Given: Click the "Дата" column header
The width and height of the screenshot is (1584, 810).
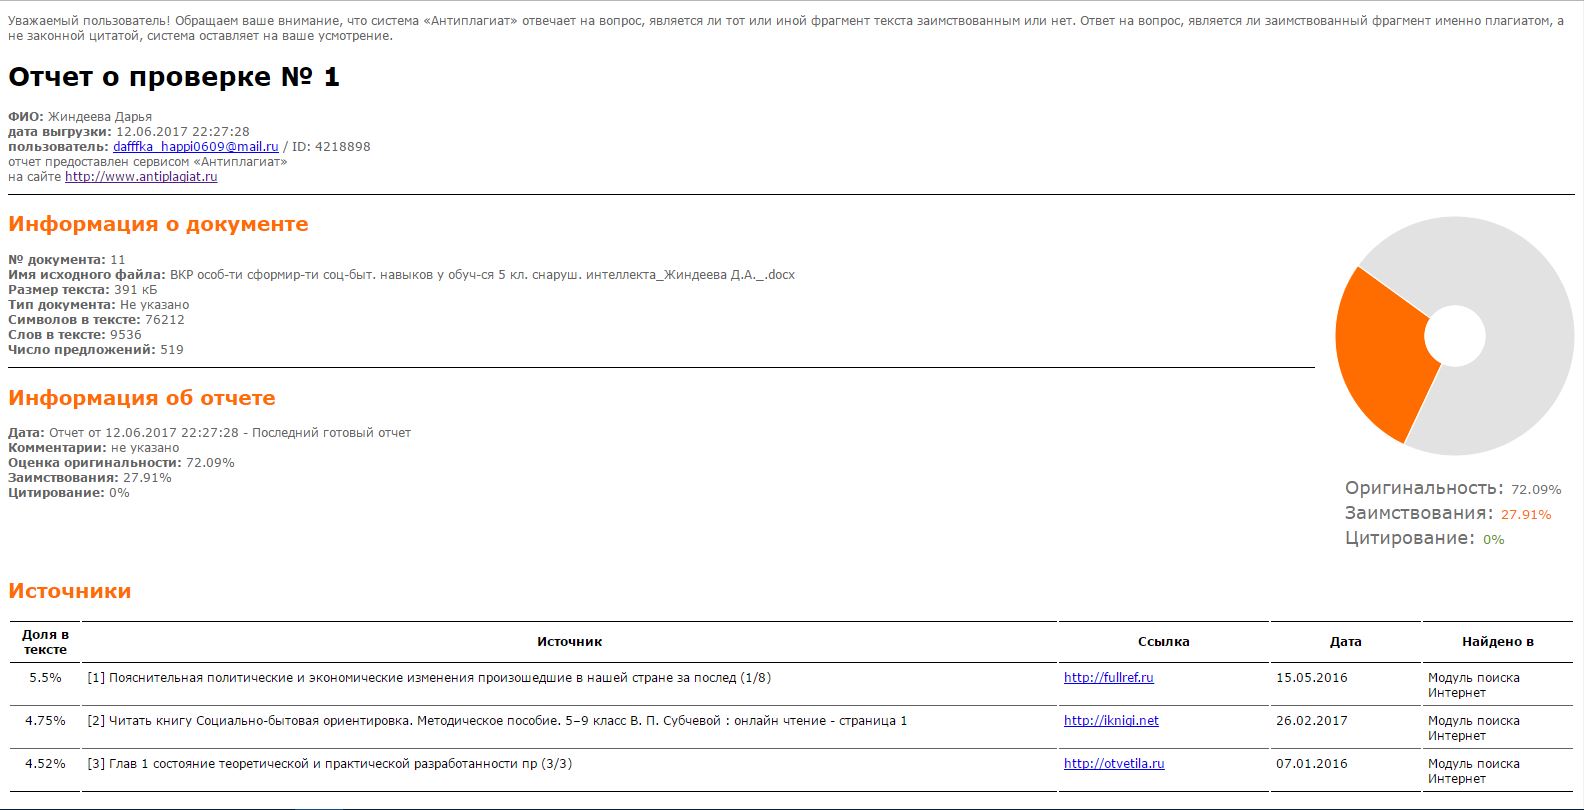Looking at the screenshot, I should 1345,642.
